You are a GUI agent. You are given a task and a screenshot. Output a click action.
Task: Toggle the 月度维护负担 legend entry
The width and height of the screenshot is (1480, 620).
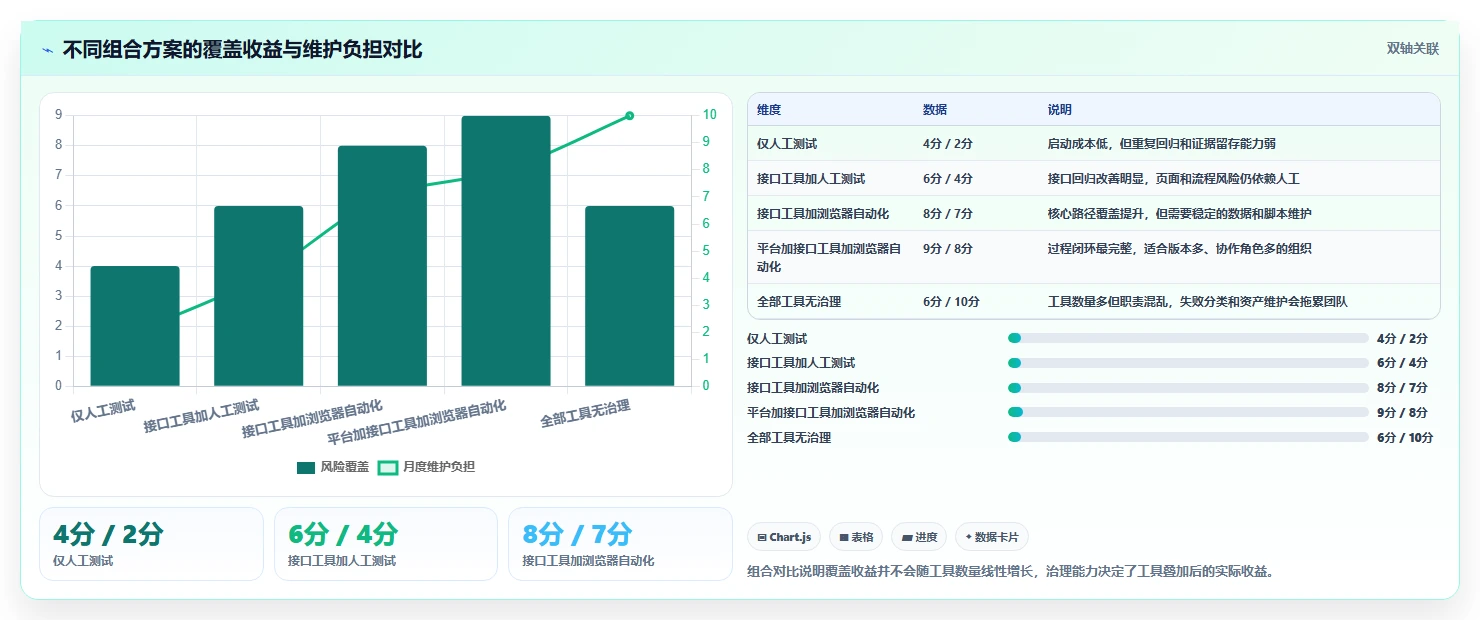(426, 467)
